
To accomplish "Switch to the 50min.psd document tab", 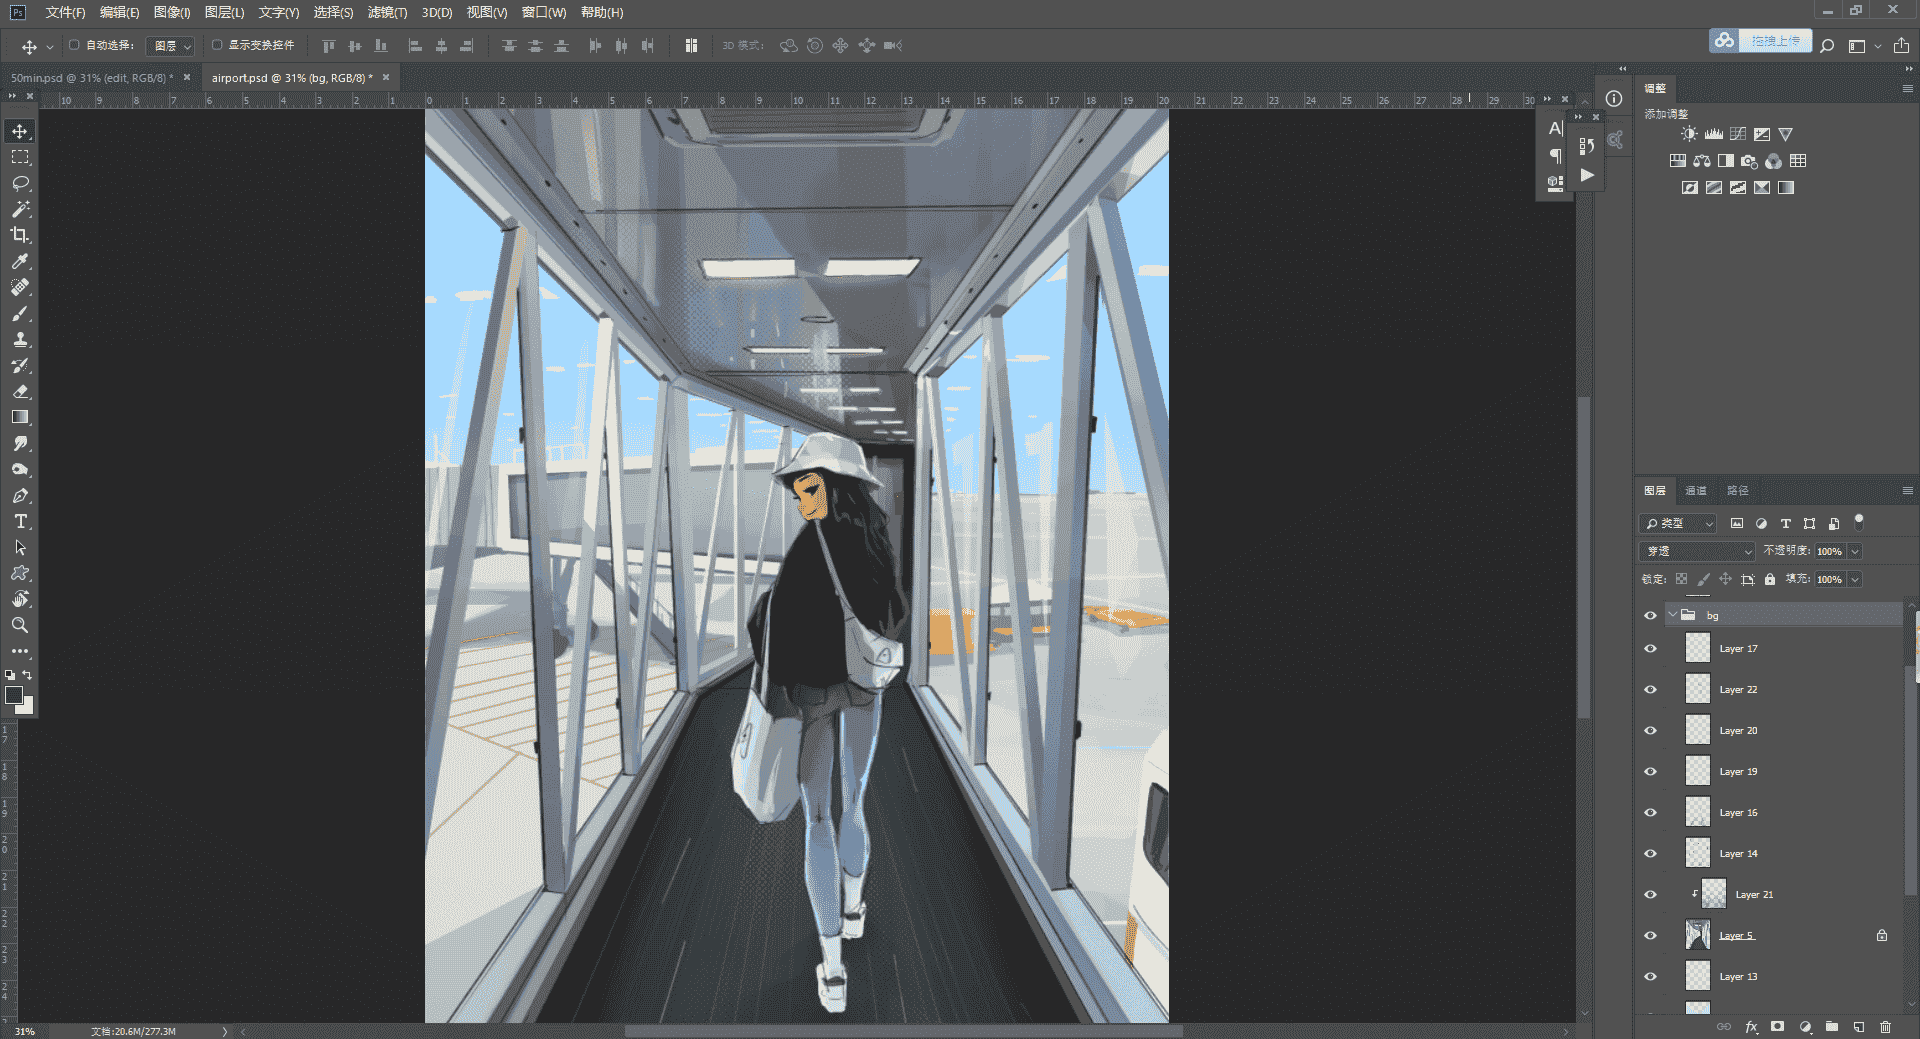I will pos(92,78).
